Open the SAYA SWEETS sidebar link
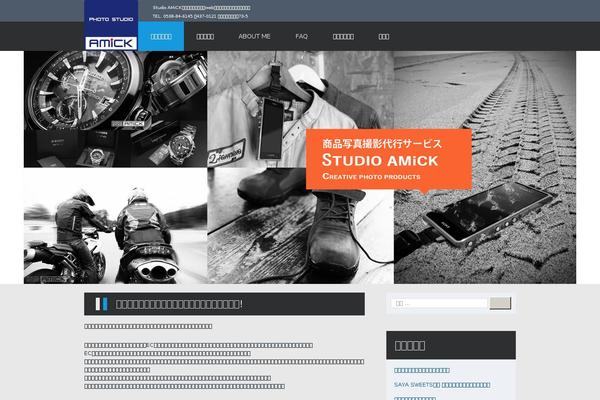The image size is (600, 400). pos(442,385)
